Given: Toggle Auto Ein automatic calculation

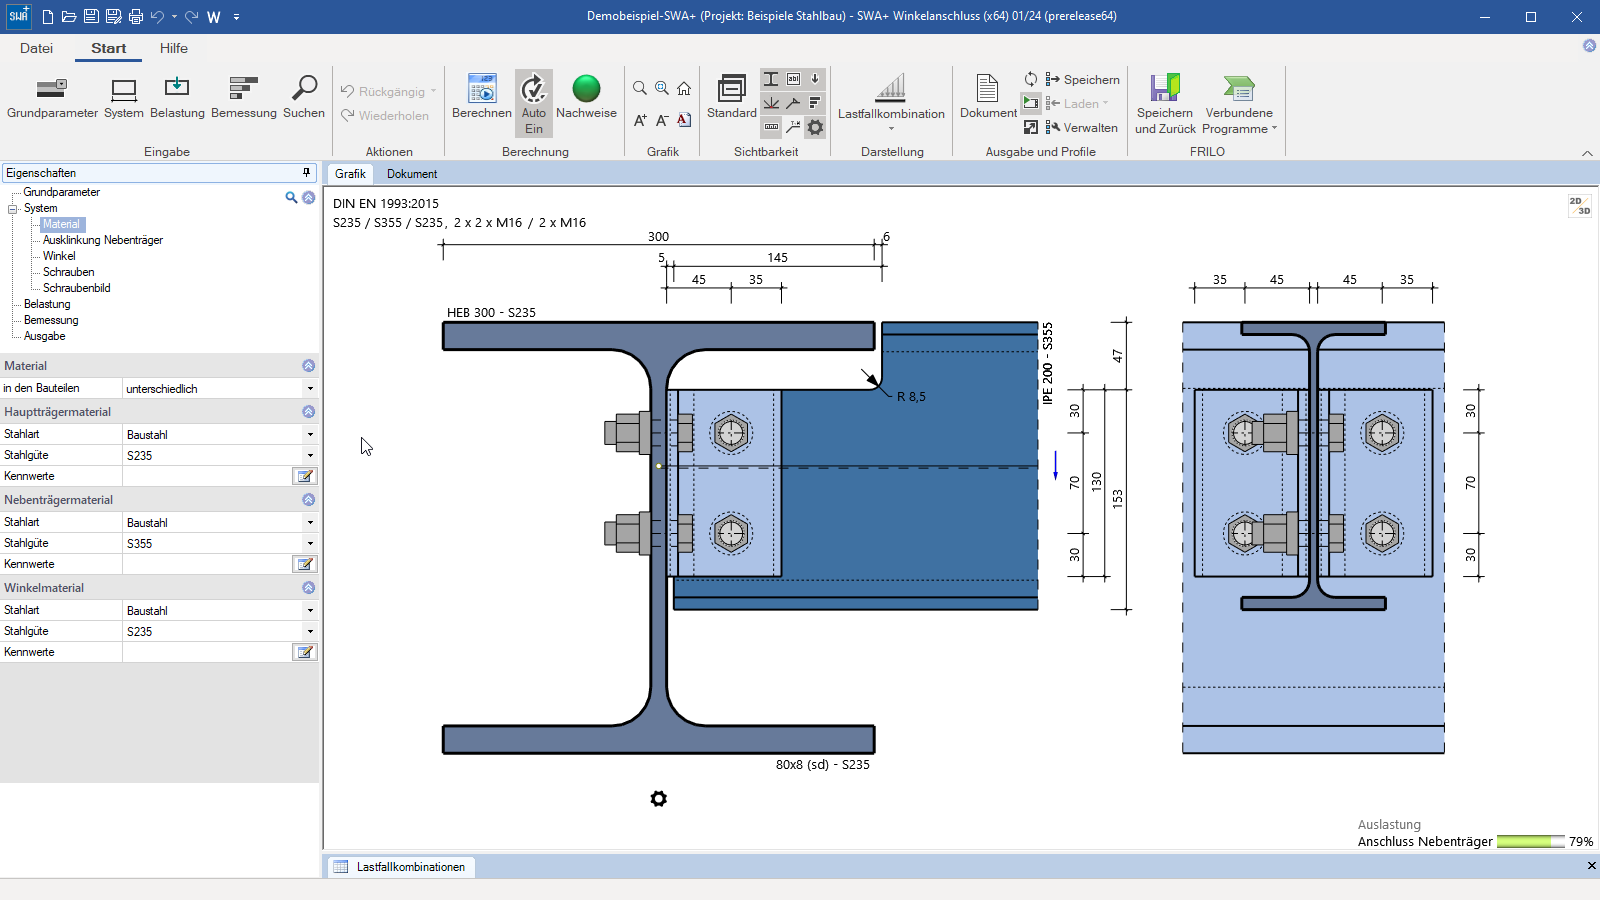Looking at the screenshot, I should click(534, 103).
